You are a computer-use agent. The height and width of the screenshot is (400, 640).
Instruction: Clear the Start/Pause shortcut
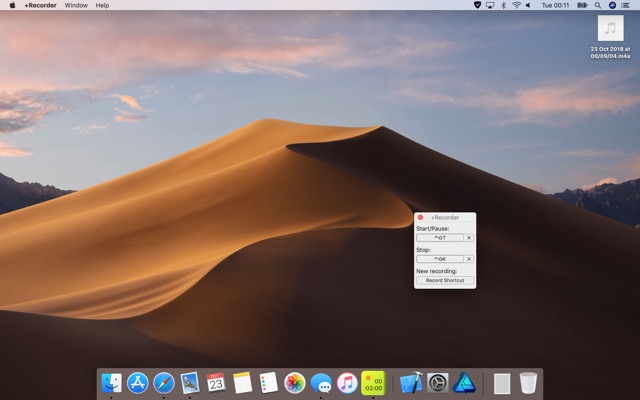pyautogui.click(x=469, y=238)
